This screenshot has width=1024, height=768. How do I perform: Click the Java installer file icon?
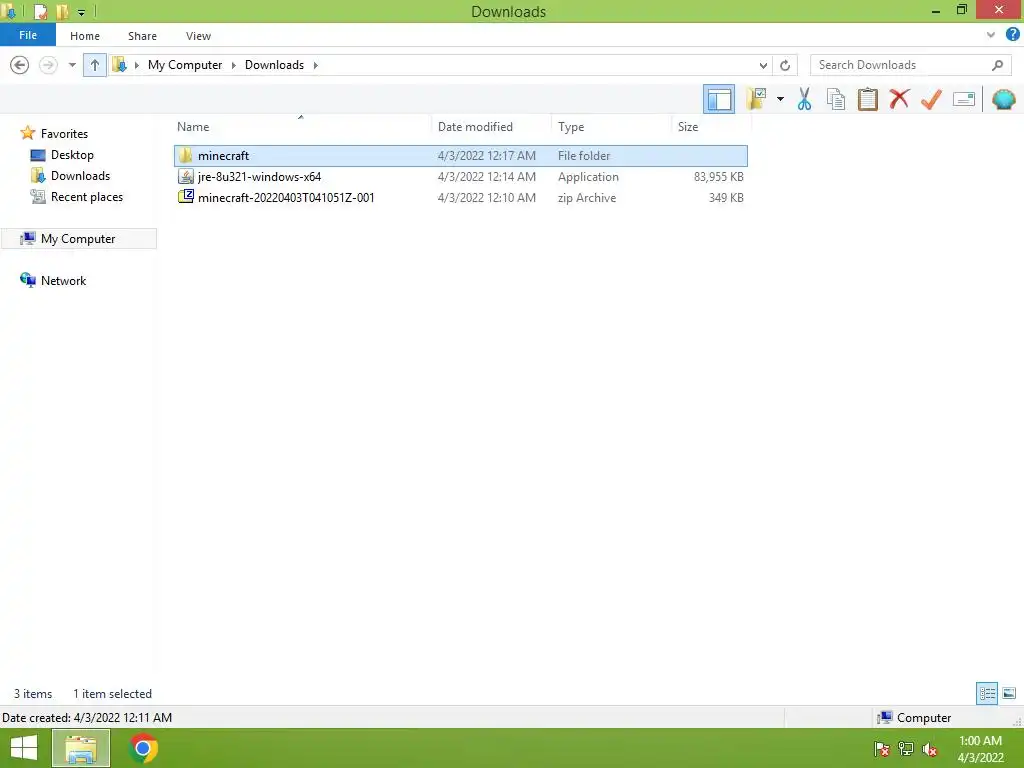[186, 176]
